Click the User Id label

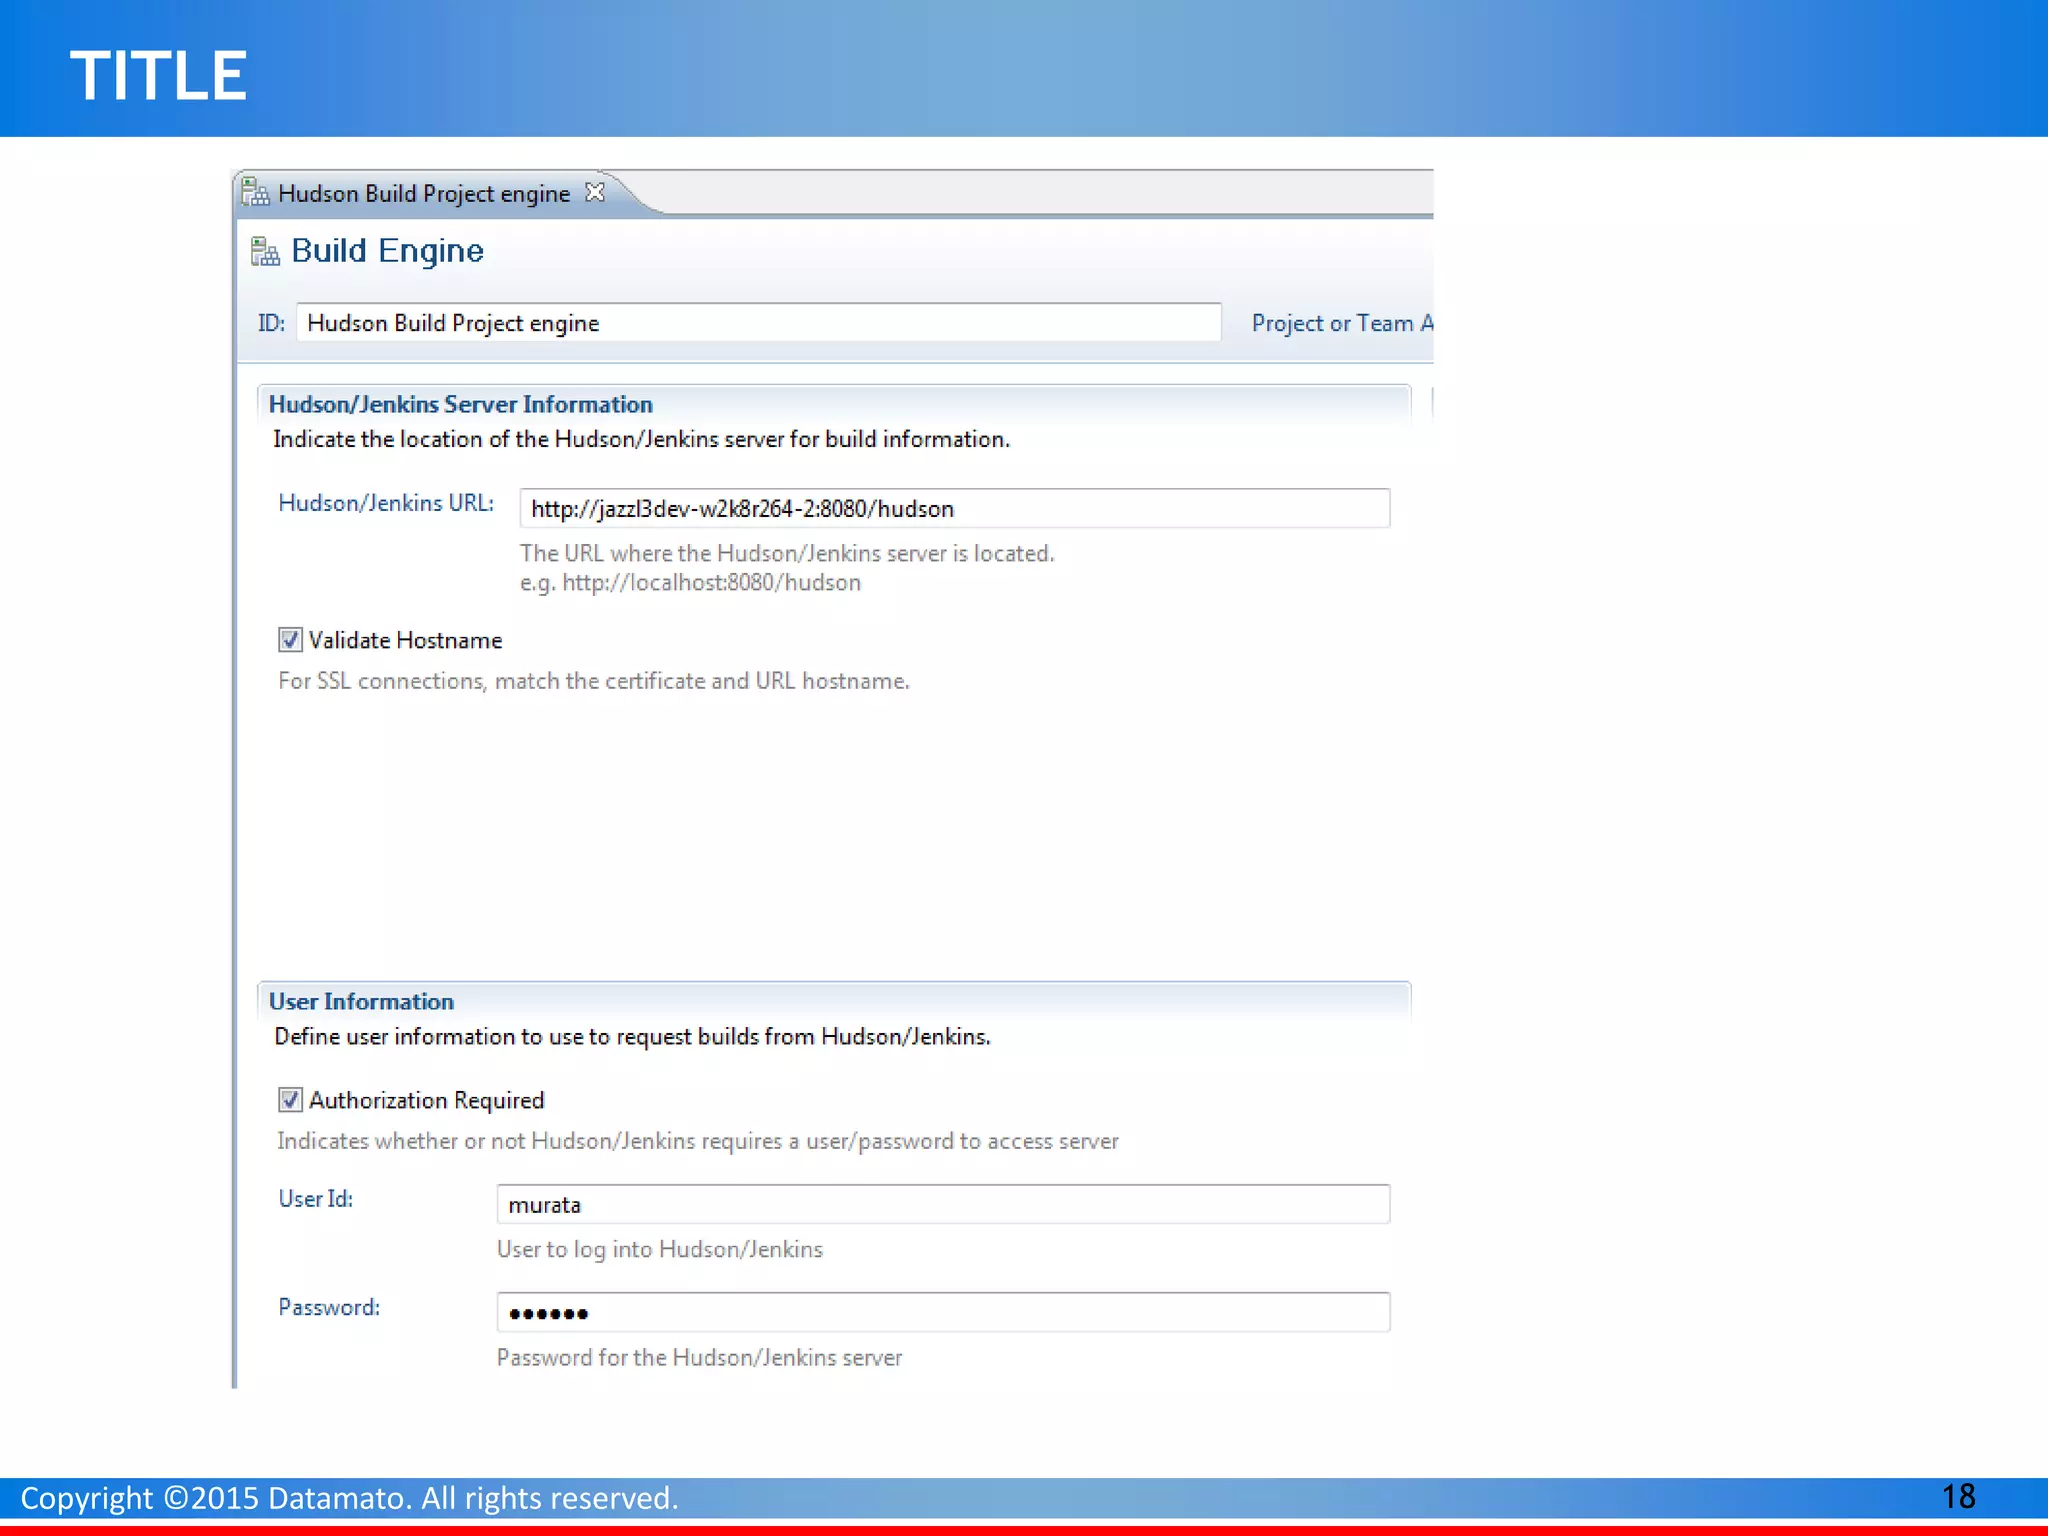point(315,1199)
